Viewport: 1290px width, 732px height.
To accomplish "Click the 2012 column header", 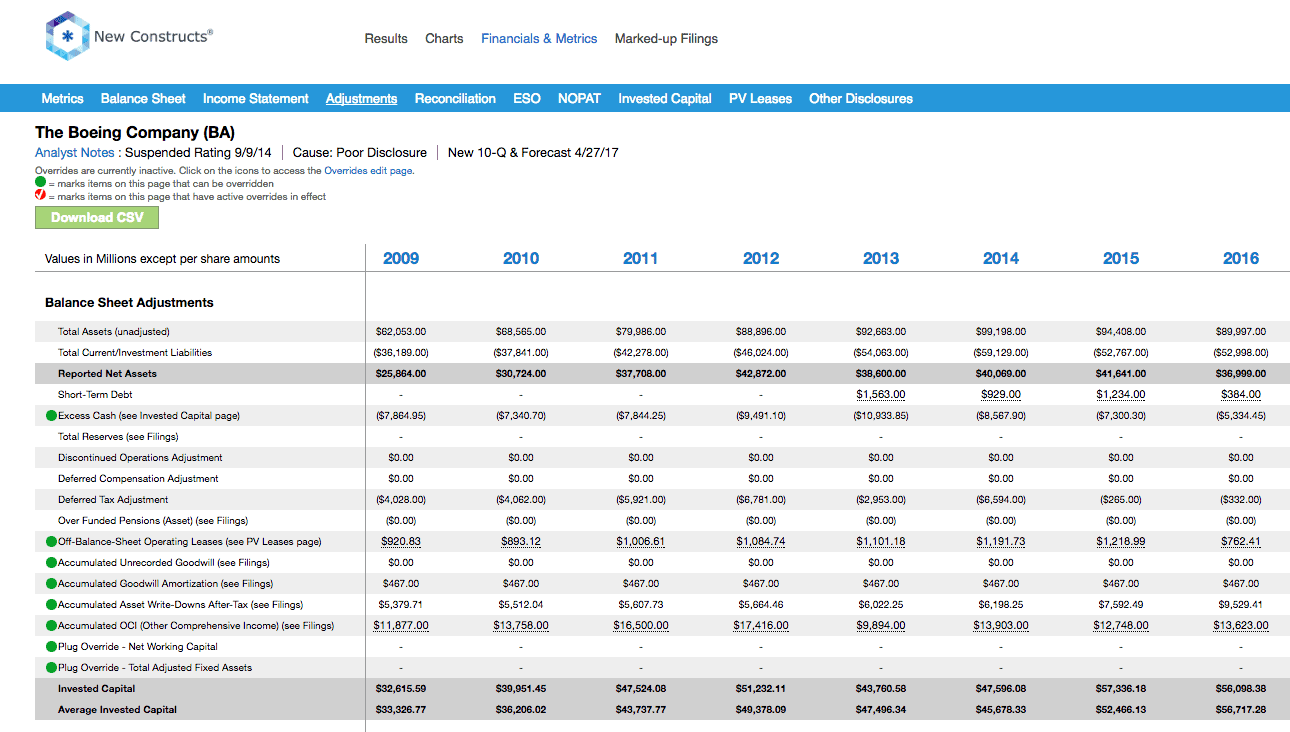I will pyautogui.click(x=761, y=258).
